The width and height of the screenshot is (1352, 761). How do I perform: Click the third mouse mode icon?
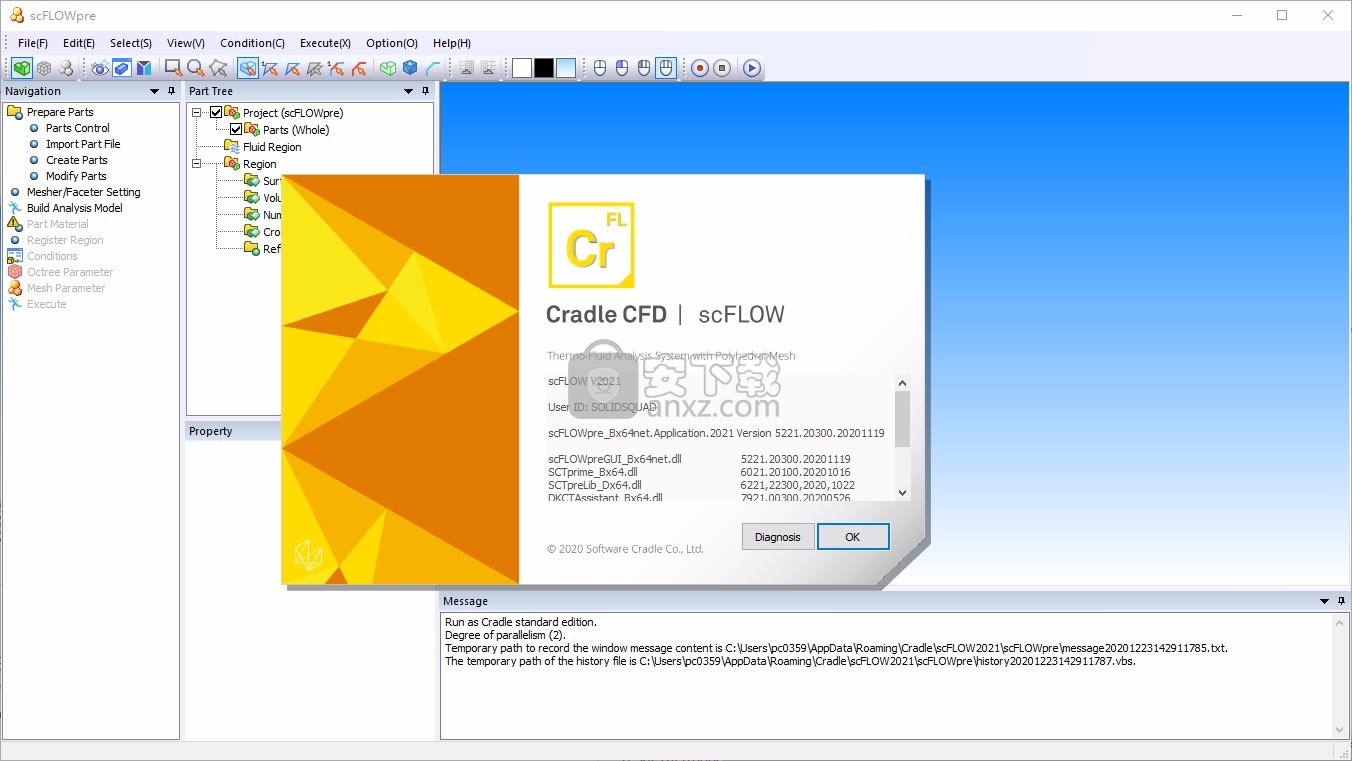click(644, 68)
